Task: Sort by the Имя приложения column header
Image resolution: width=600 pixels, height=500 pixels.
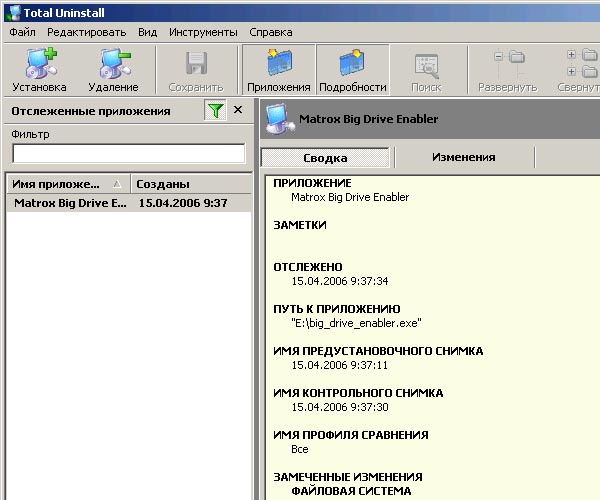Action: pyautogui.click(x=69, y=184)
